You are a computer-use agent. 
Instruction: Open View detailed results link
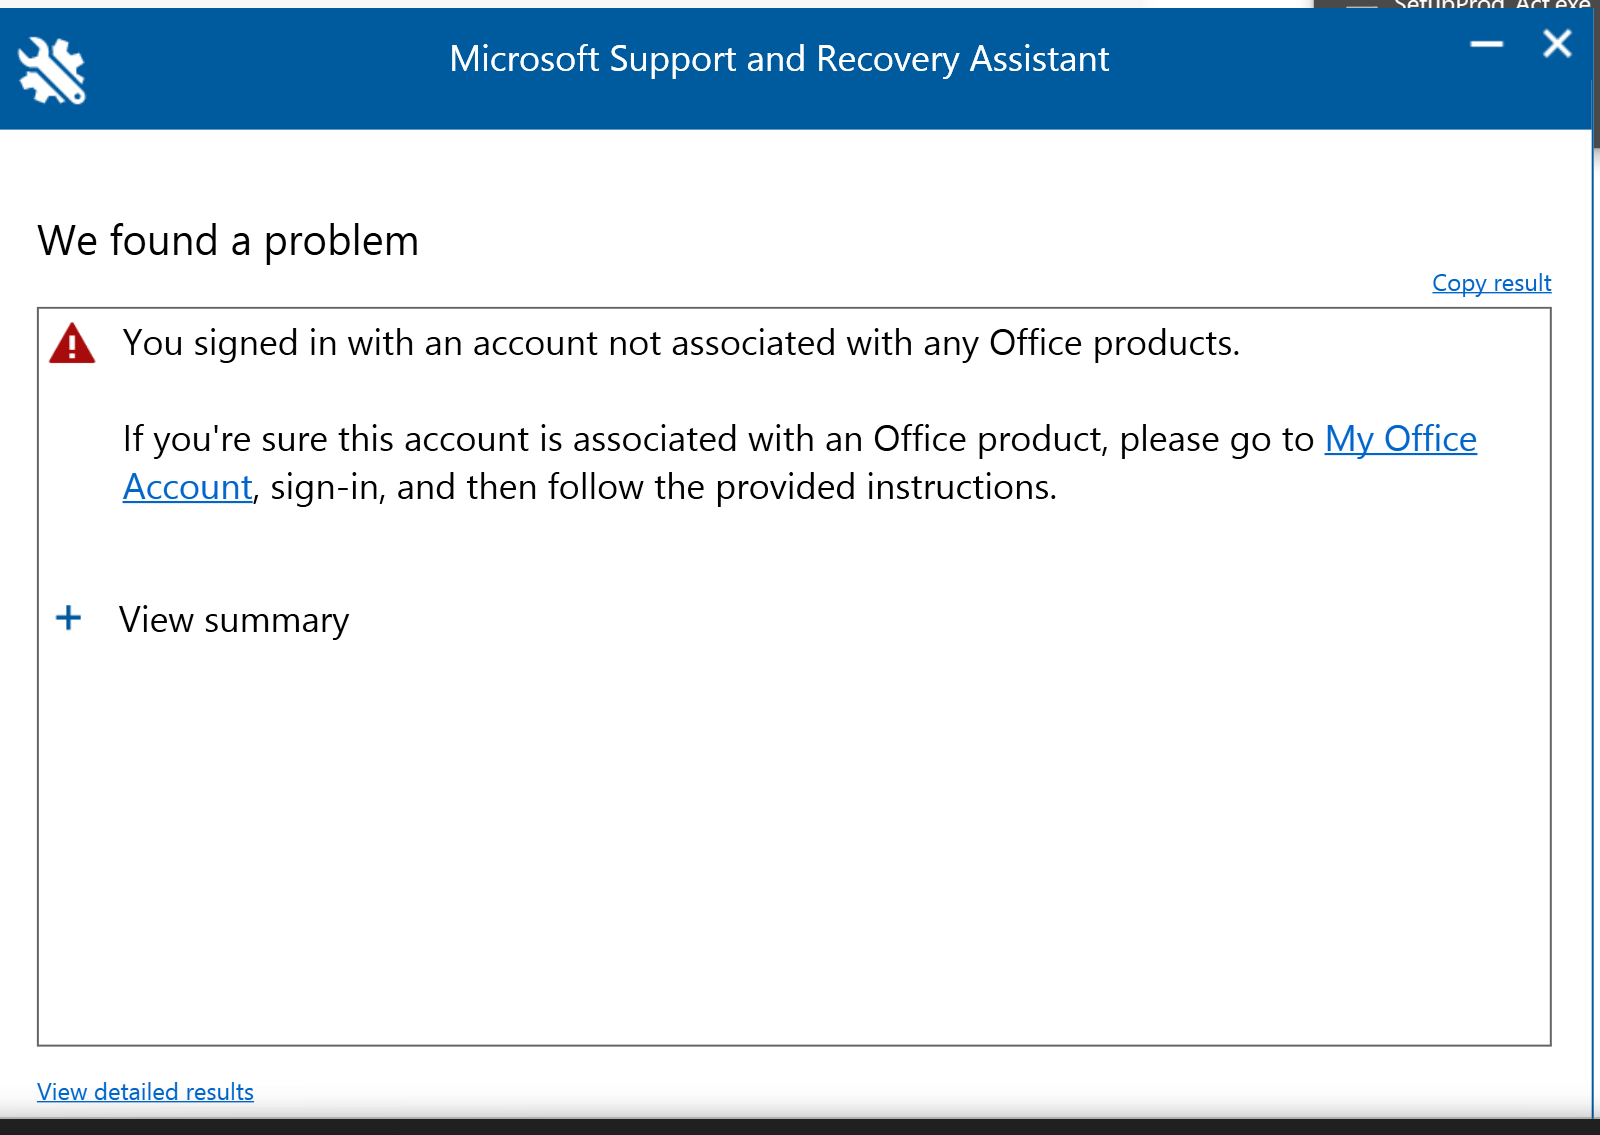(145, 1092)
